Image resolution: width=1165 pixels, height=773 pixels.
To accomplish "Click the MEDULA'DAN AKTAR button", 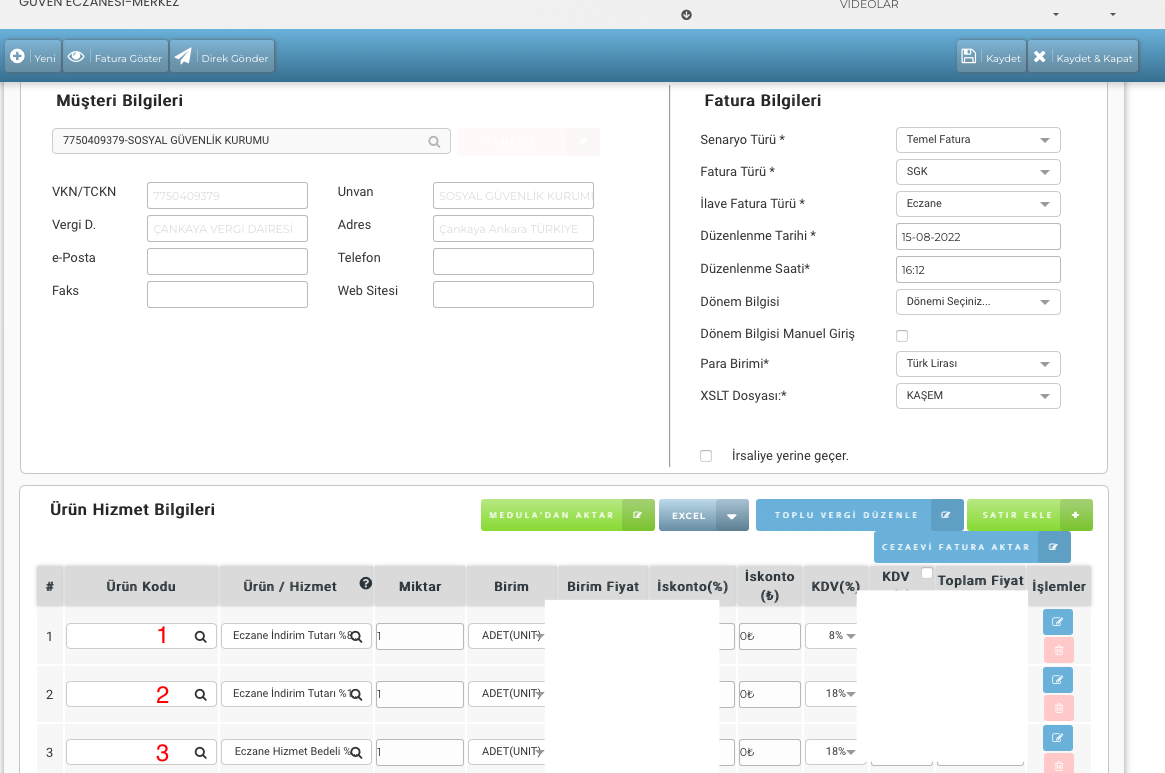I will point(567,515).
